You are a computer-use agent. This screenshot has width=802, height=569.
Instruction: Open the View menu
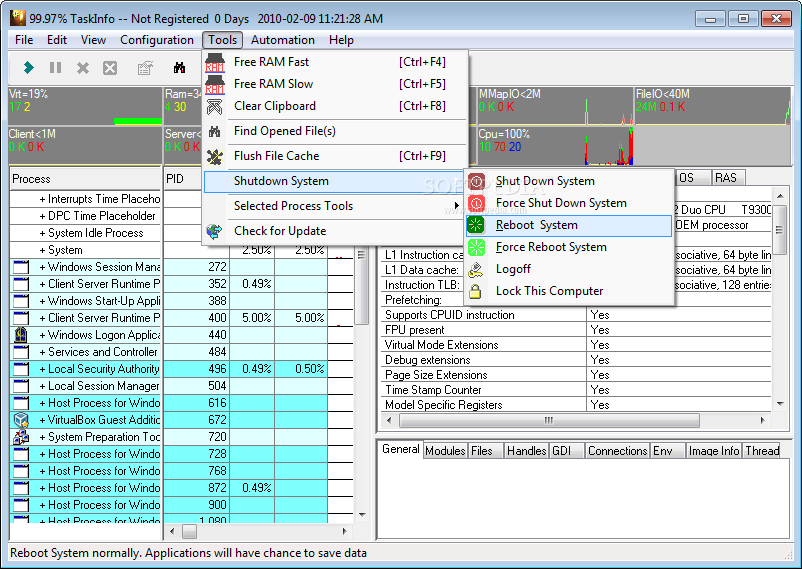click(x=93, y=40)
